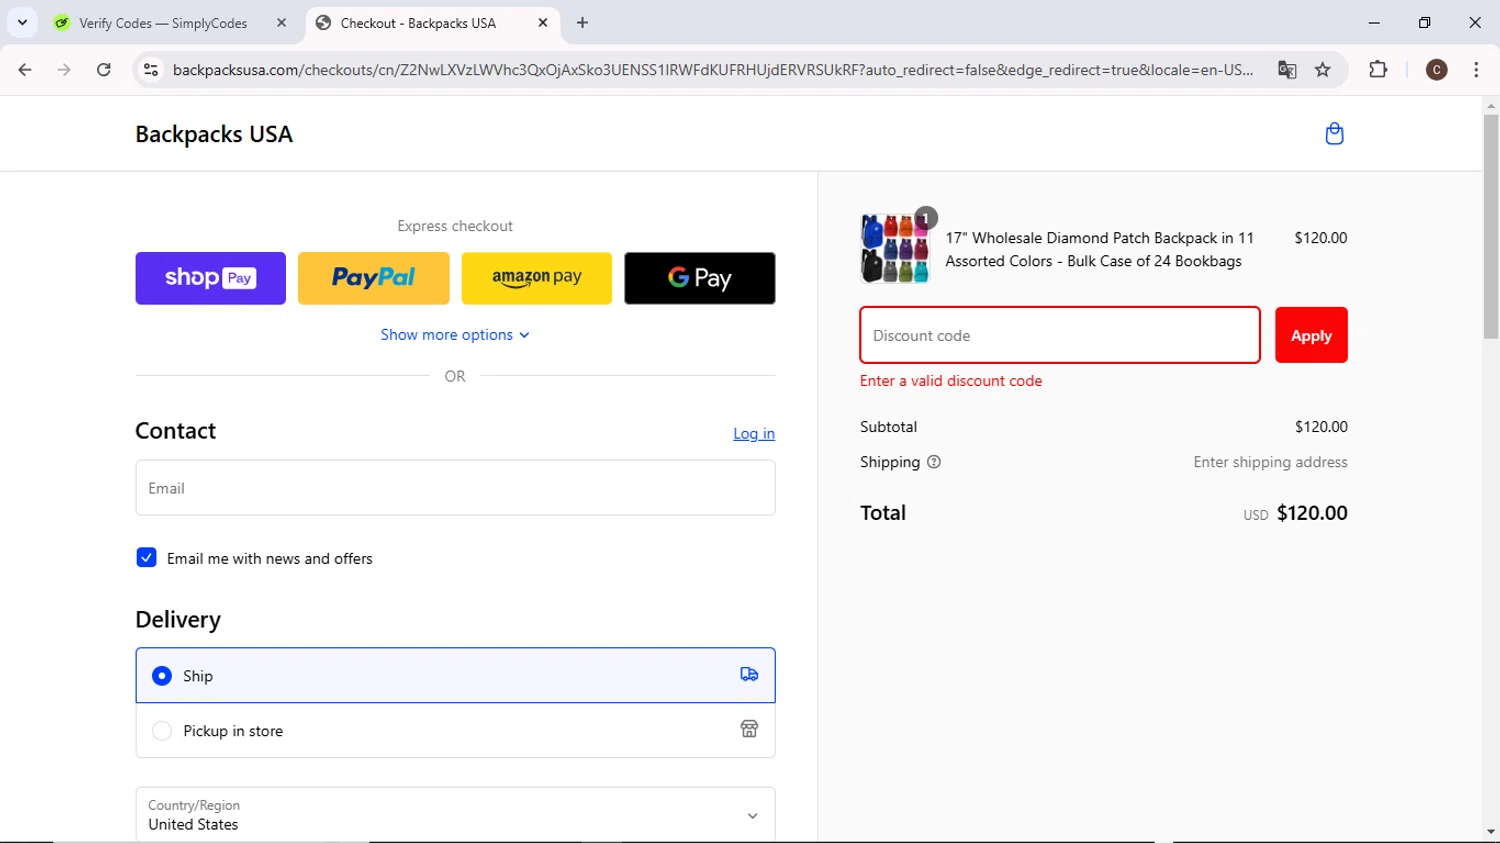Viewport: 1500px width, 843px height.
Task: Click the browser address bar URL
Action: click(x=712, y=70)
